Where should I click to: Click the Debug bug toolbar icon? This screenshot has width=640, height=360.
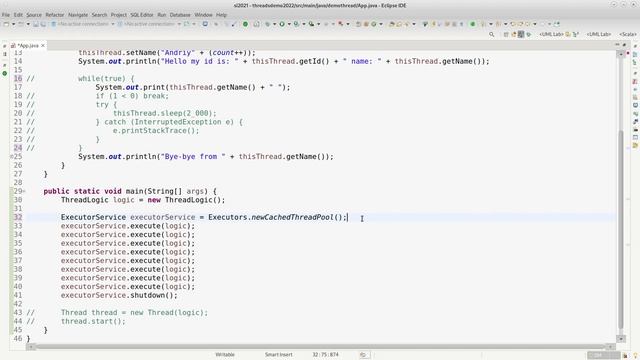point(268,24)
